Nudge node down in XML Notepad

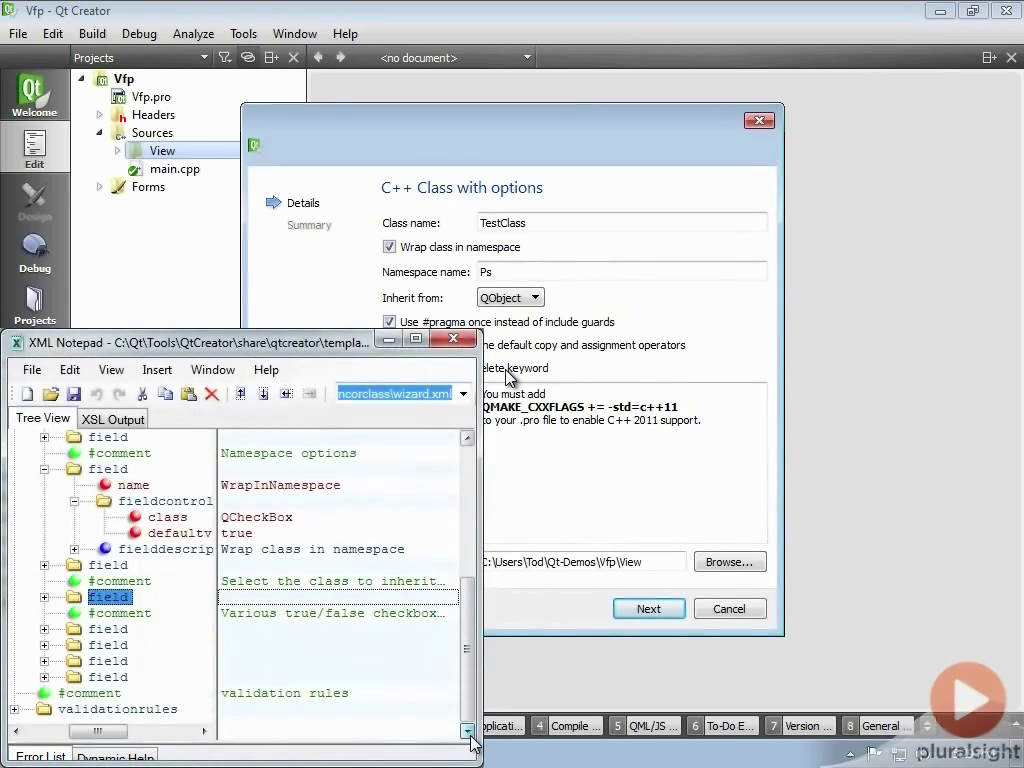point(263,394)
